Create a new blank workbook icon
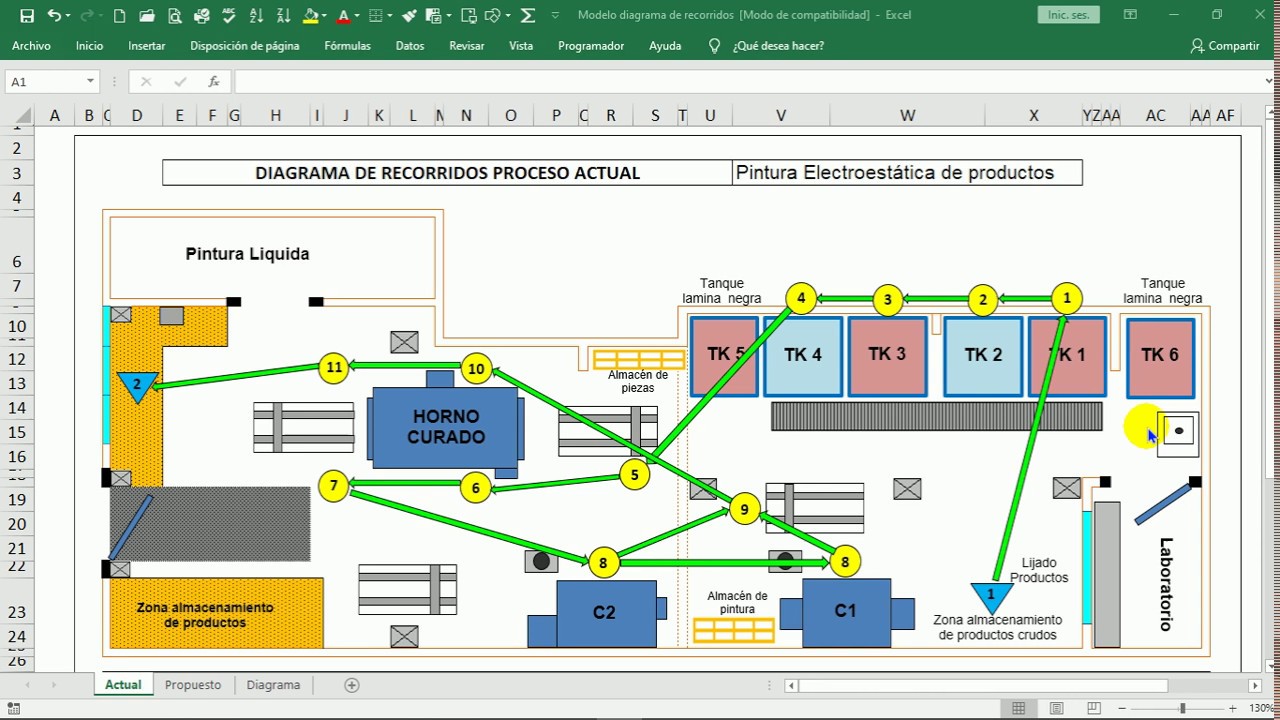Screen dimensions: 1280x720 point(120,15)
